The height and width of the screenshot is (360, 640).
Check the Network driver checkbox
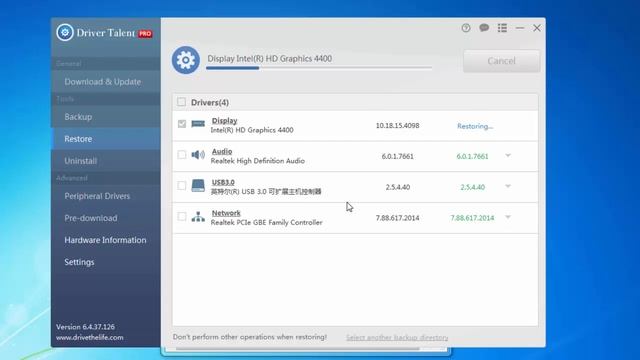click(182, 217)
